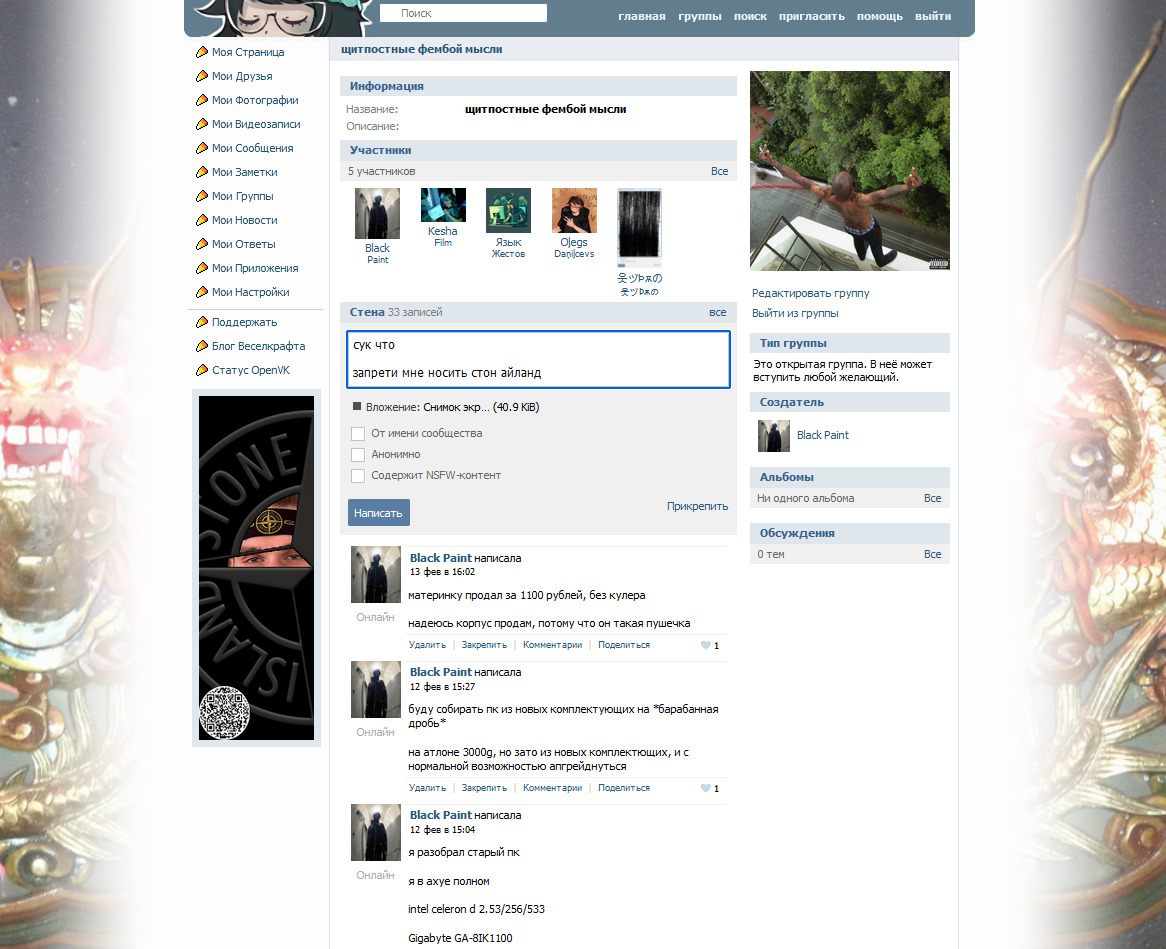Click the icon beside Мои Ответы
The height and width of the screenshot is (949, 1166).
point(202,244)
